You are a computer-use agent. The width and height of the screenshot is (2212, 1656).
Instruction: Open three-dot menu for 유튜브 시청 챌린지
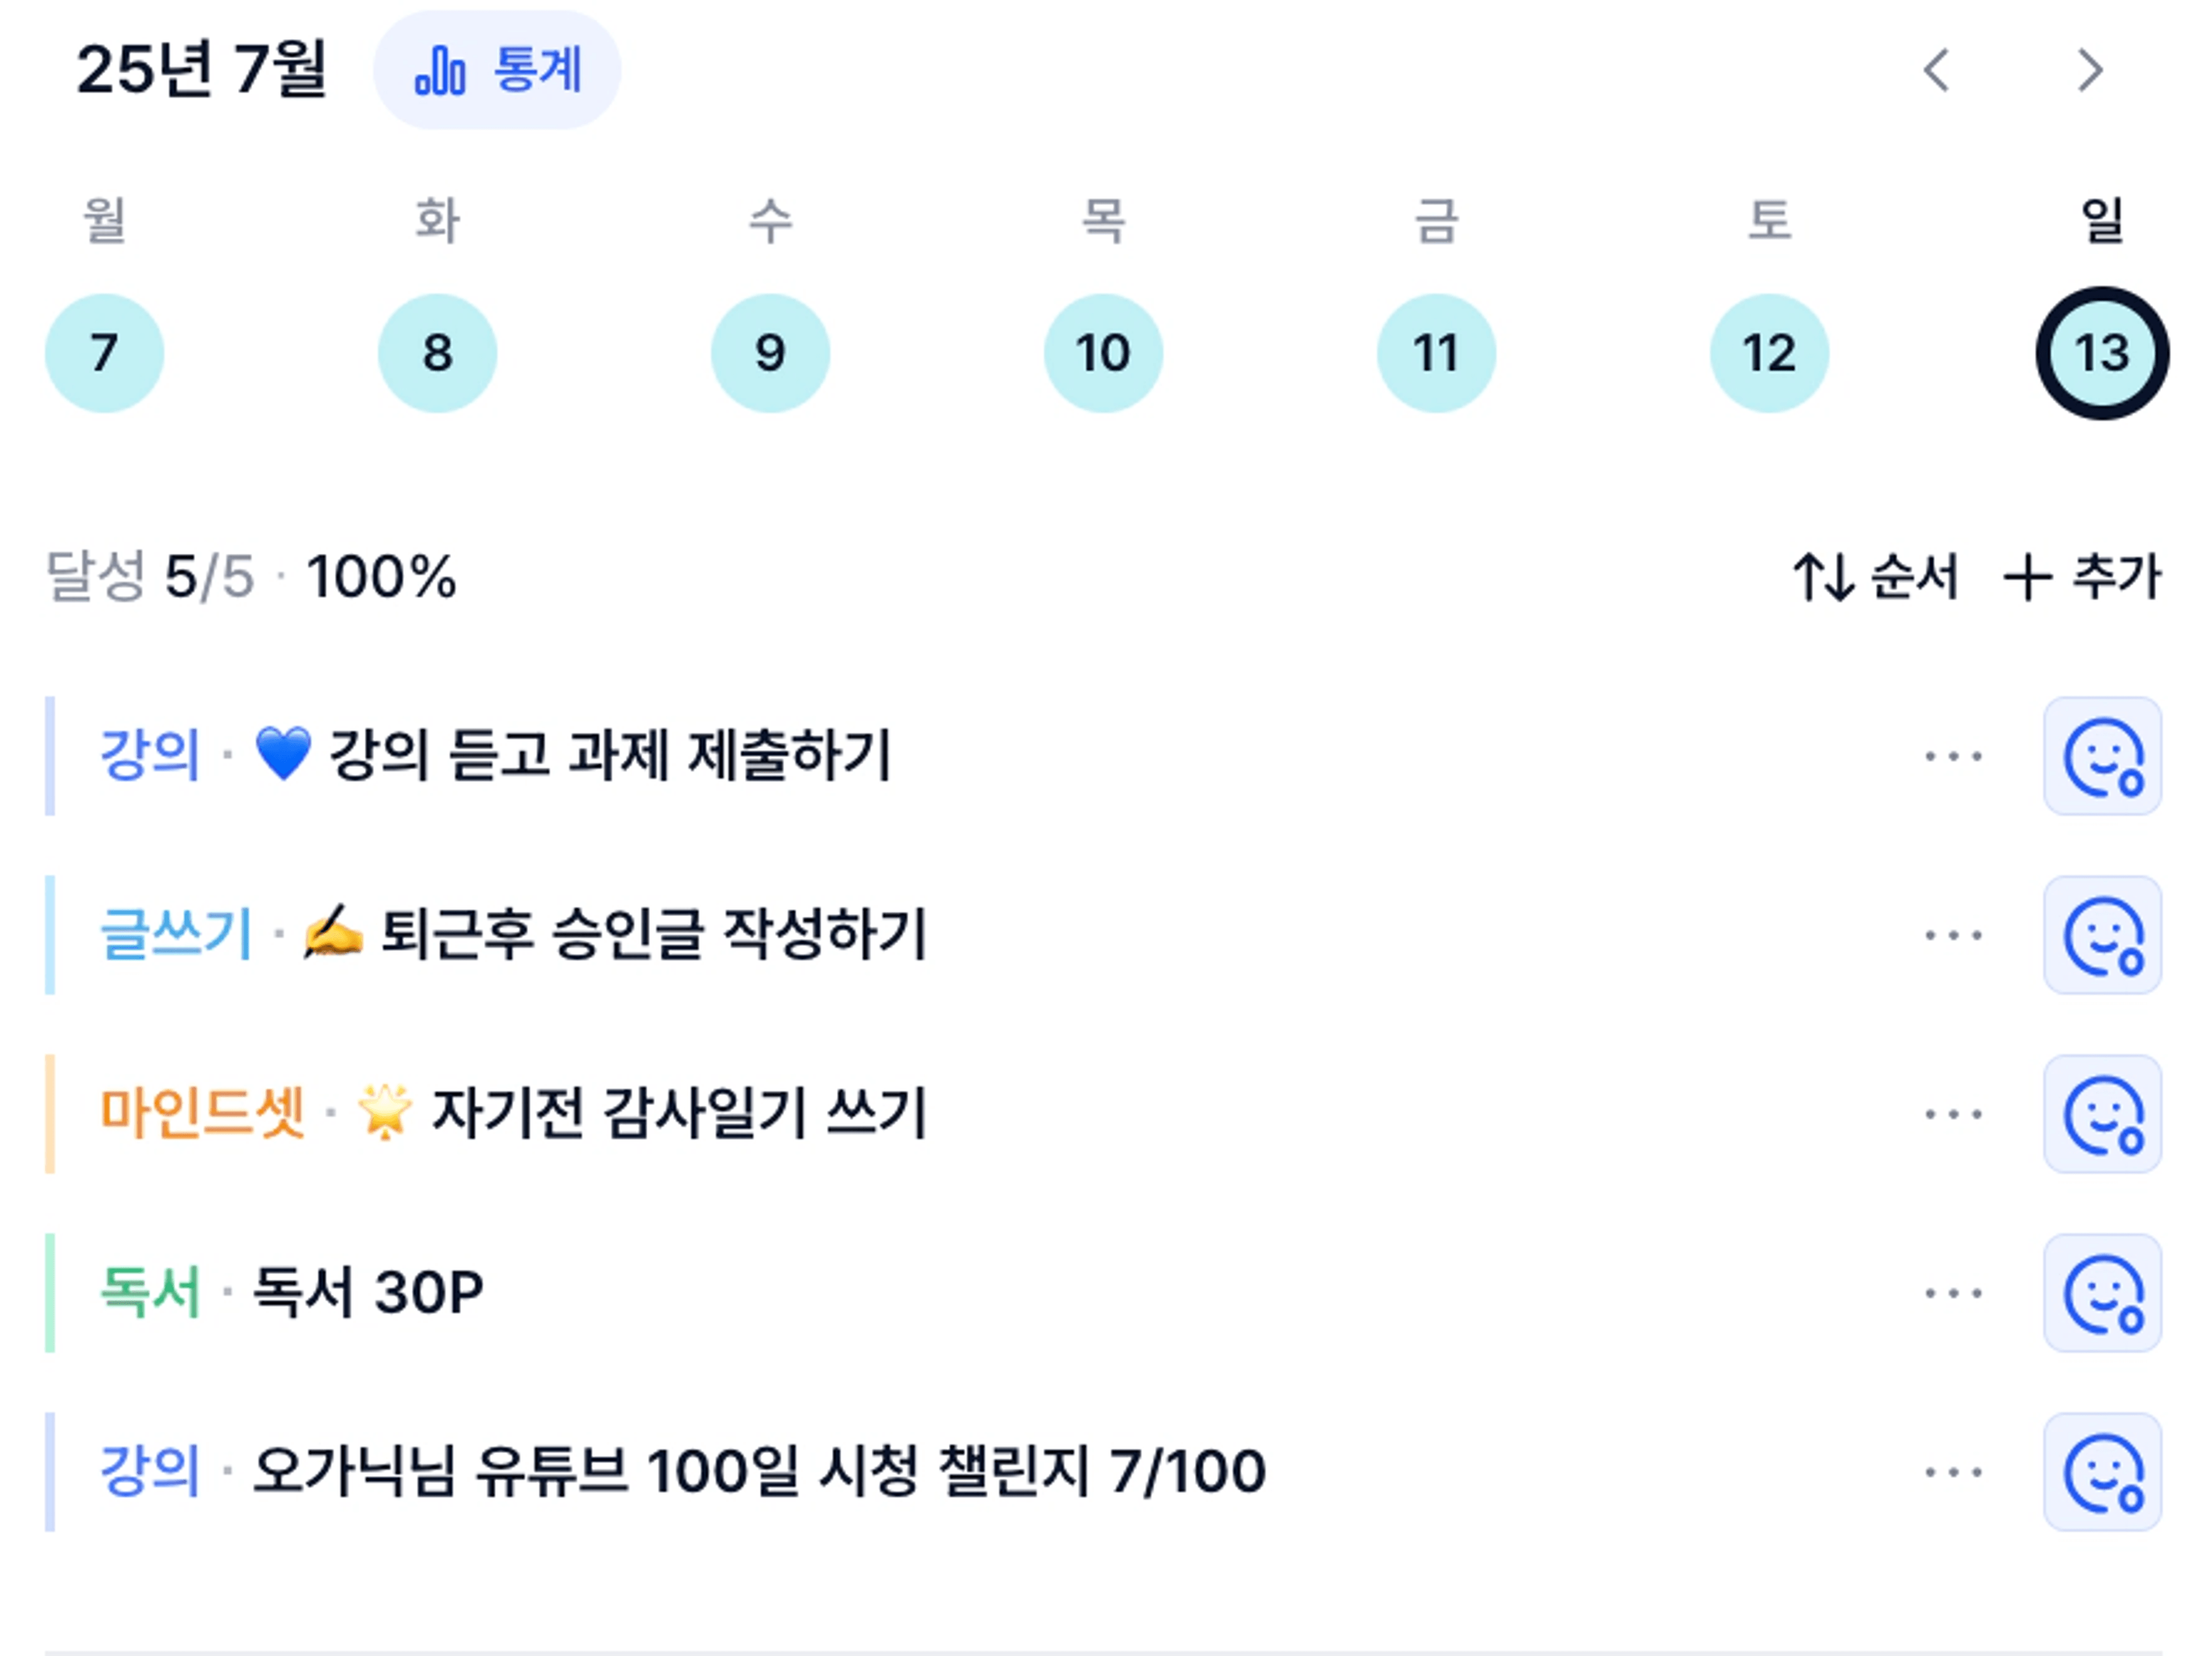(x=1953, y=1472)
